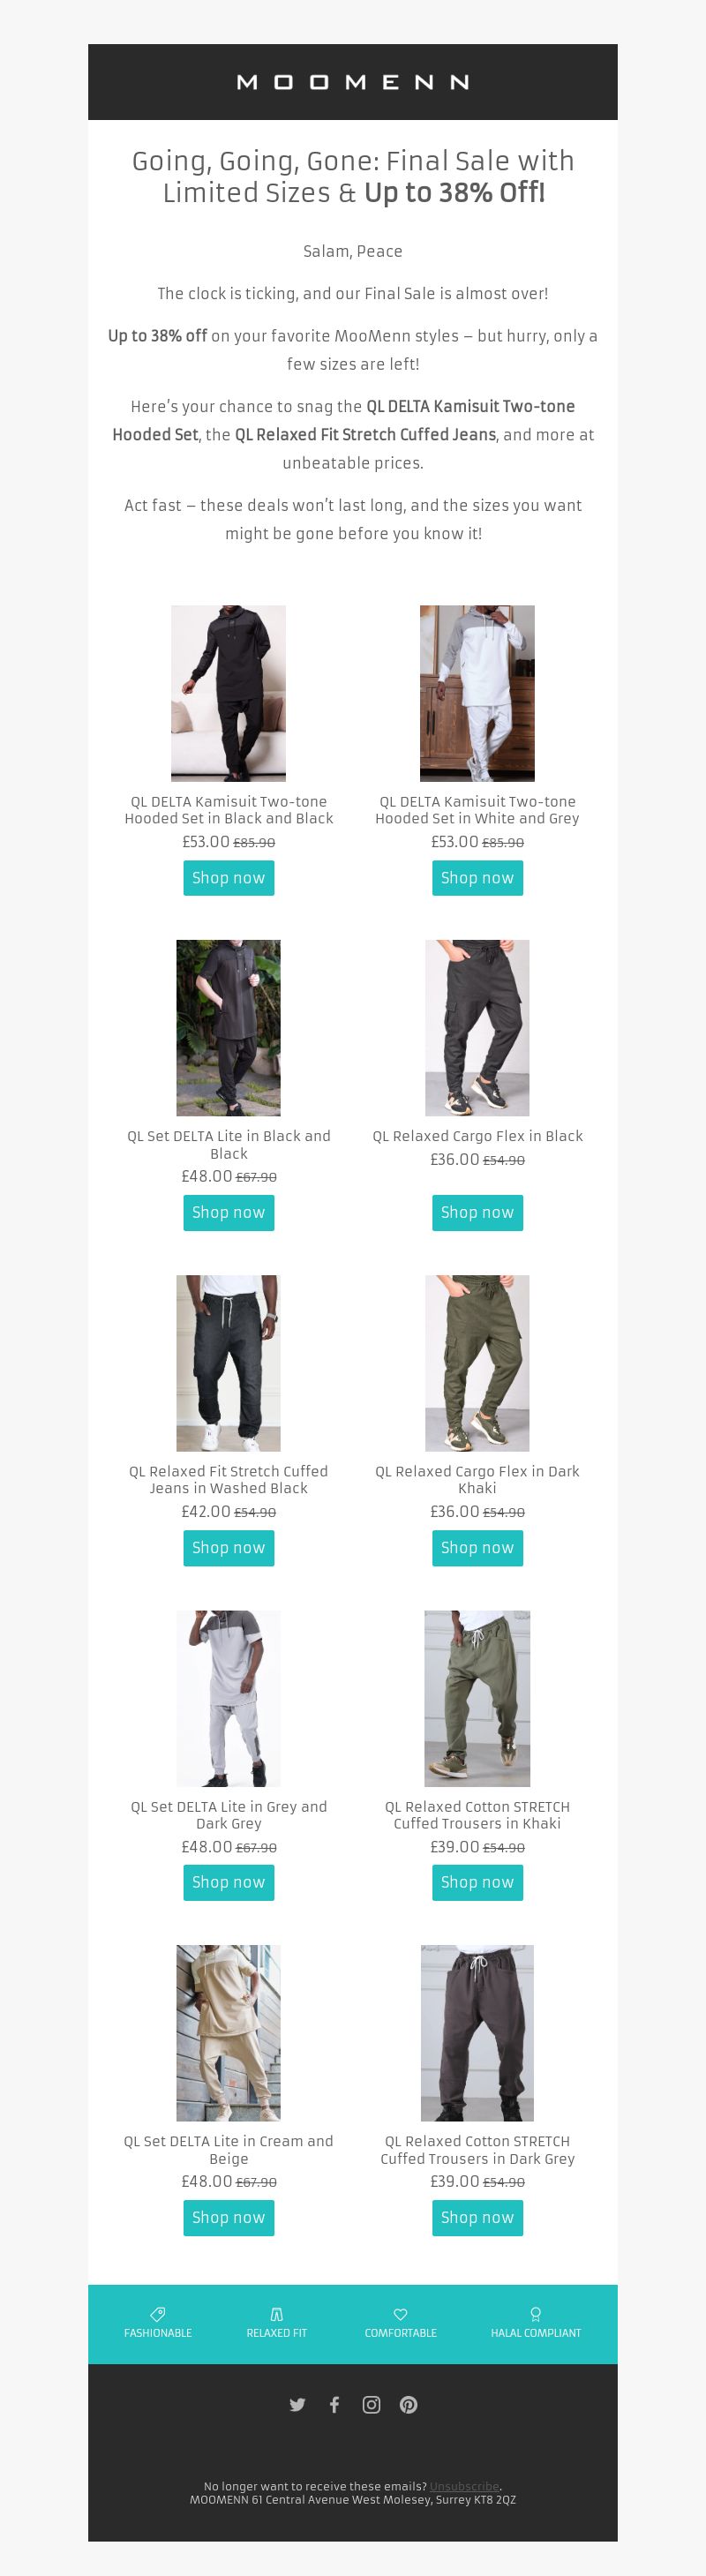Shop now for Cotton Stretch Trousers in Khaki
This screenshot has height=2576, width=706.
(477, 1882)
